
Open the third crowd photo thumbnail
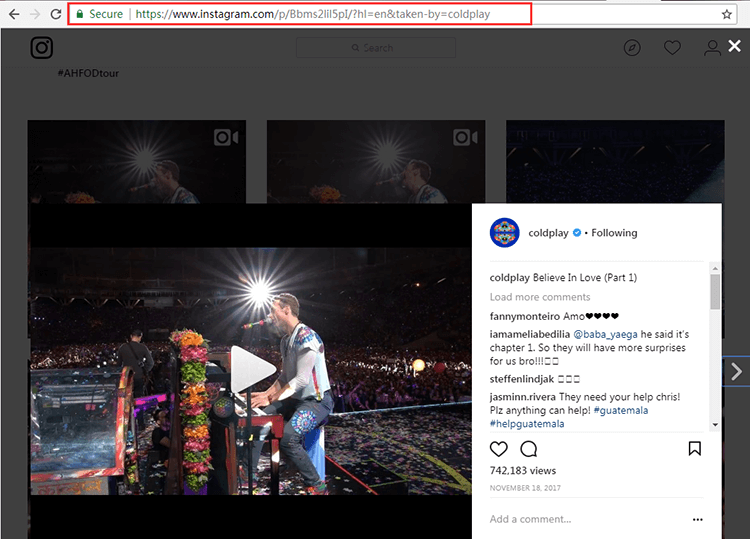[x=615, y=162]
